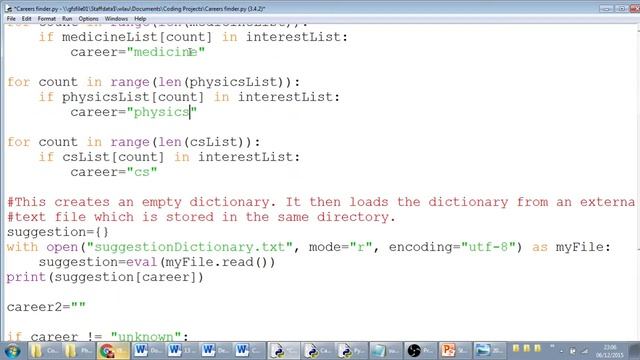The height and width of the screenshot is (360, 640).
Task: Click the 'as myFile:' text
Action: [x=571, y=247]
